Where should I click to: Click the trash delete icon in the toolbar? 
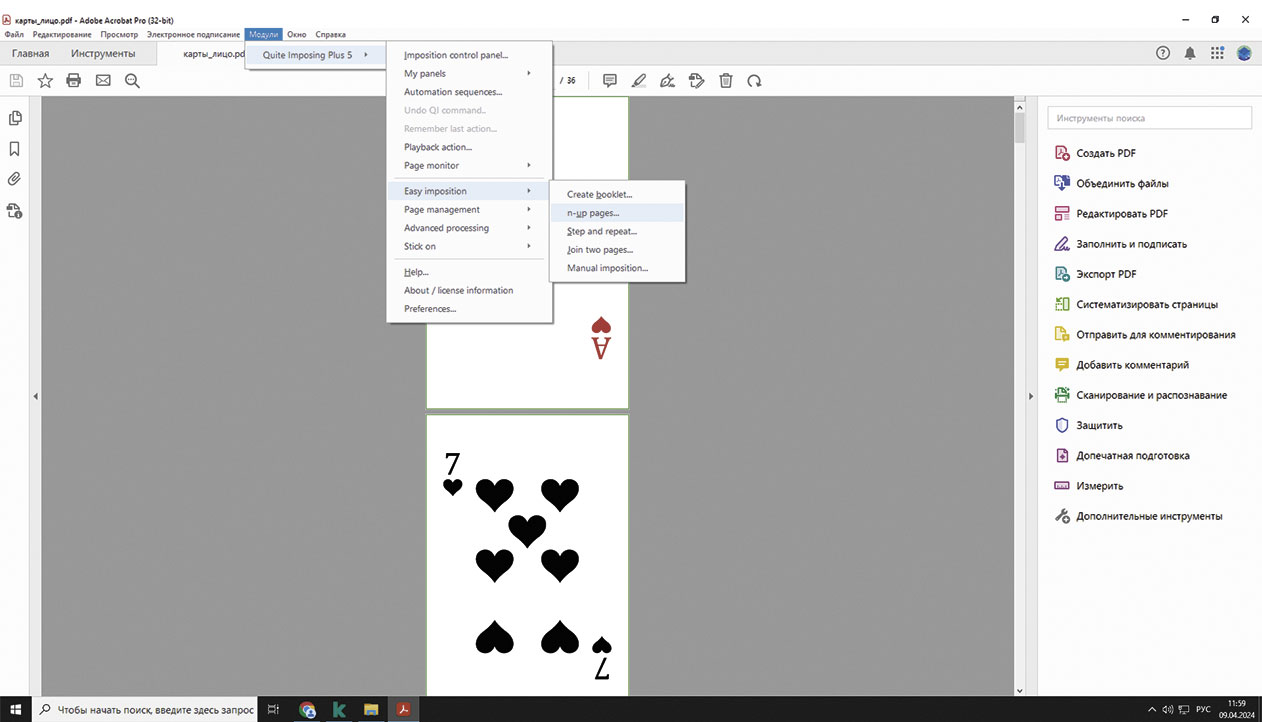click(726, 81)
